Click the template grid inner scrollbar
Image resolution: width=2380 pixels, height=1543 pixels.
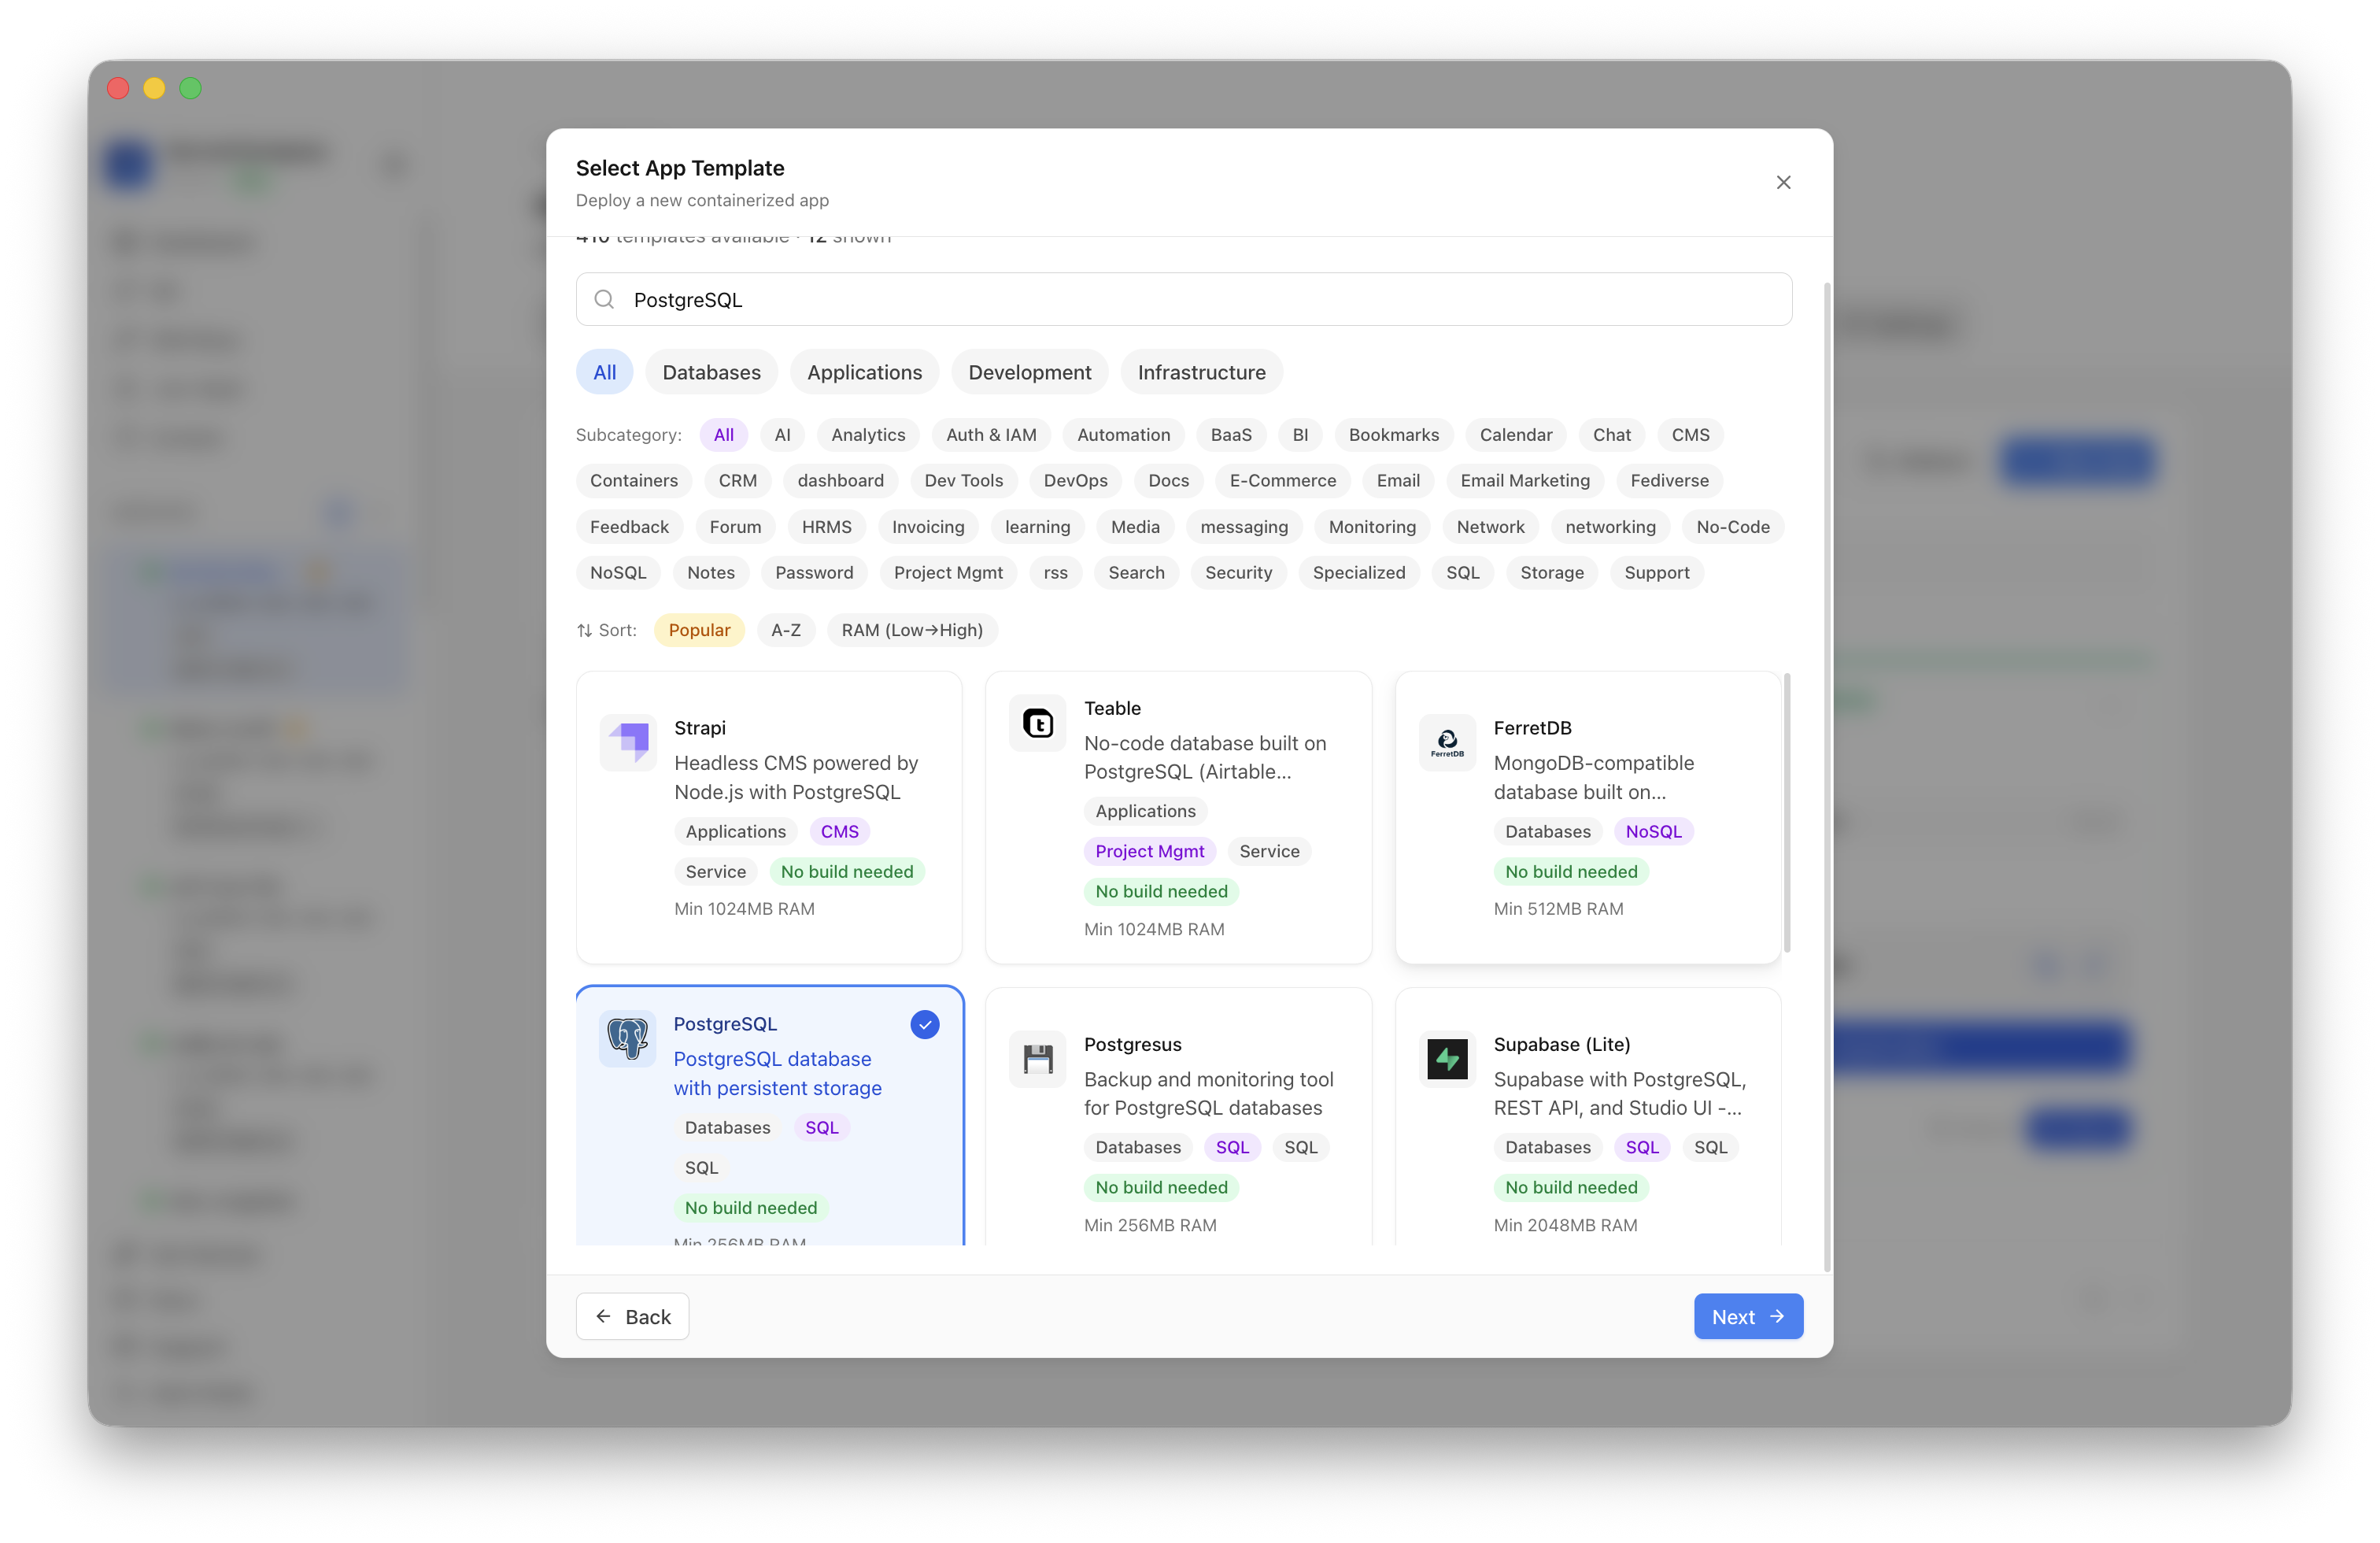click(x=1786, y=812)
